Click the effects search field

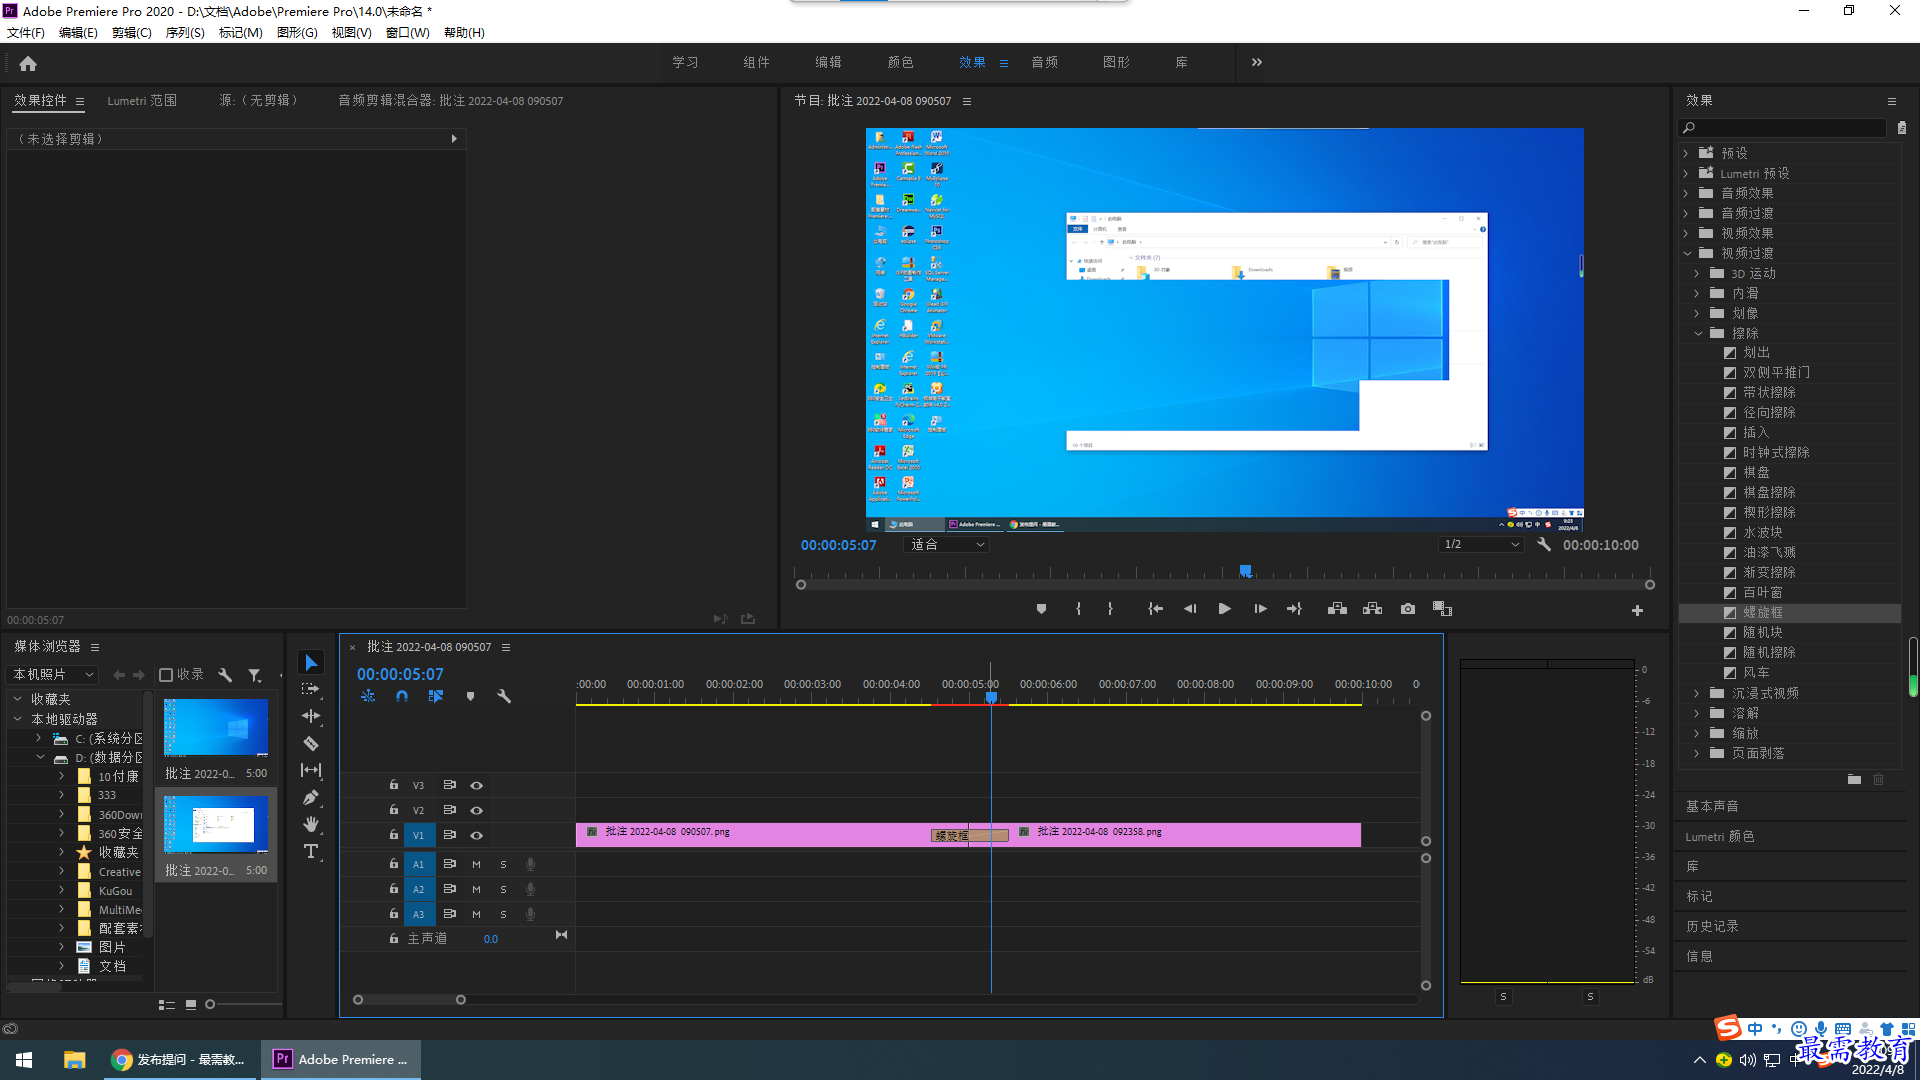pos(1782,128)
